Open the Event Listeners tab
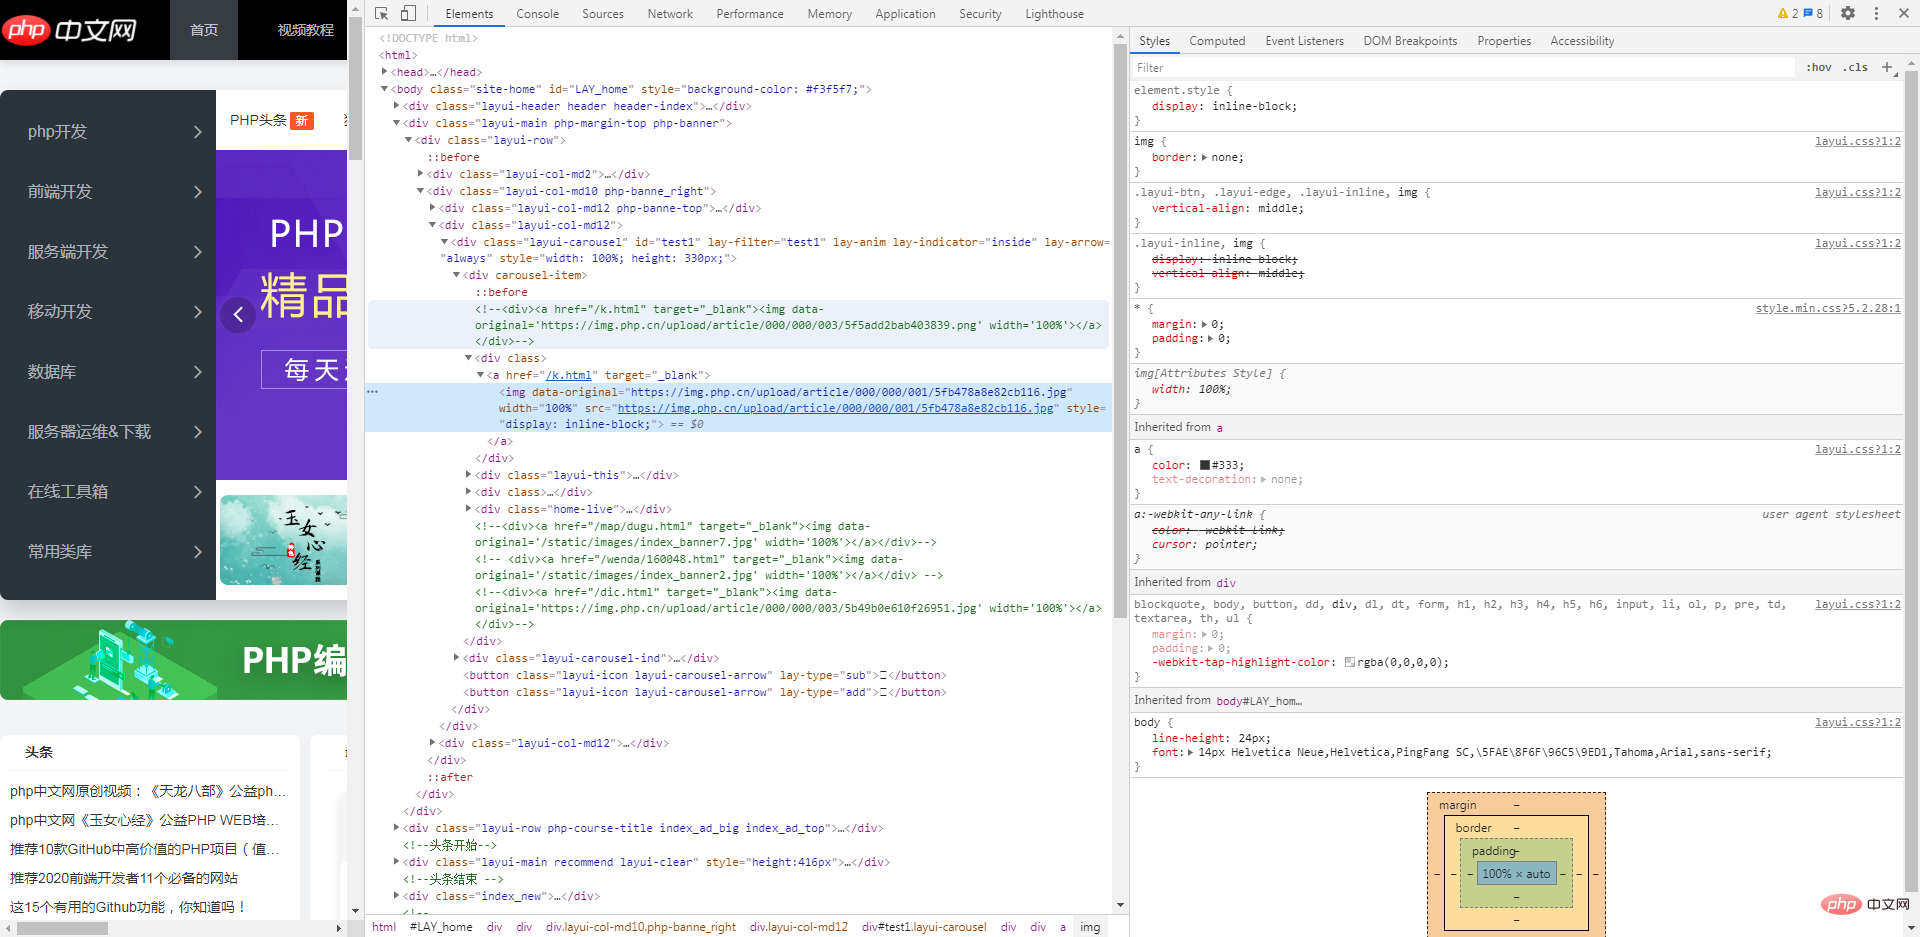1920x937 pixels. click(1304, 41)
